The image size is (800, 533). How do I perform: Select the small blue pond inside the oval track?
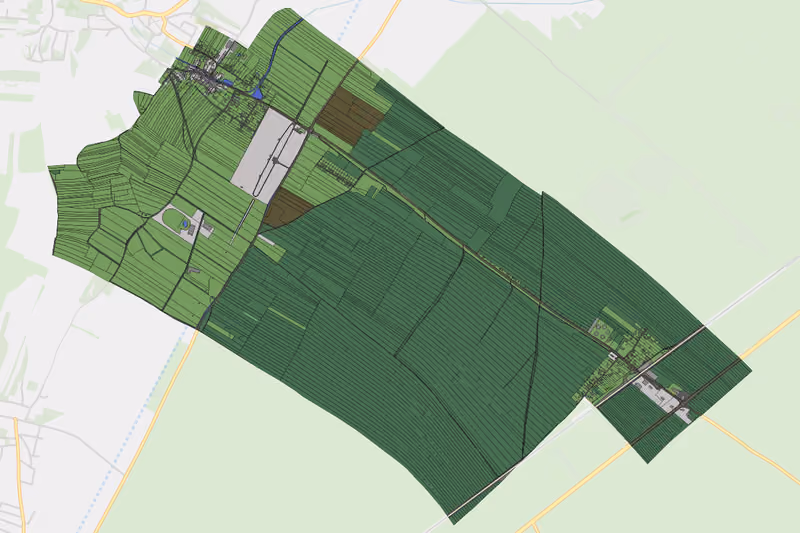coord(184,224)
